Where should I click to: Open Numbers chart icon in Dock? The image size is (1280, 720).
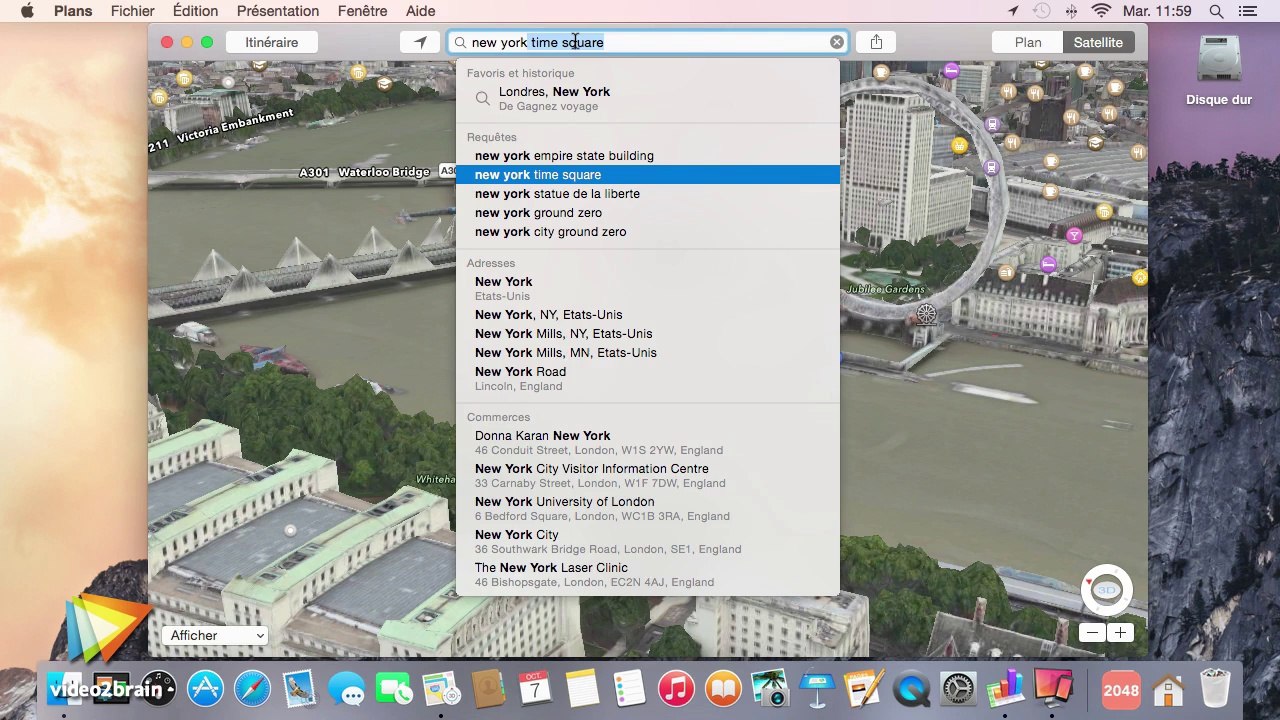1005,689
